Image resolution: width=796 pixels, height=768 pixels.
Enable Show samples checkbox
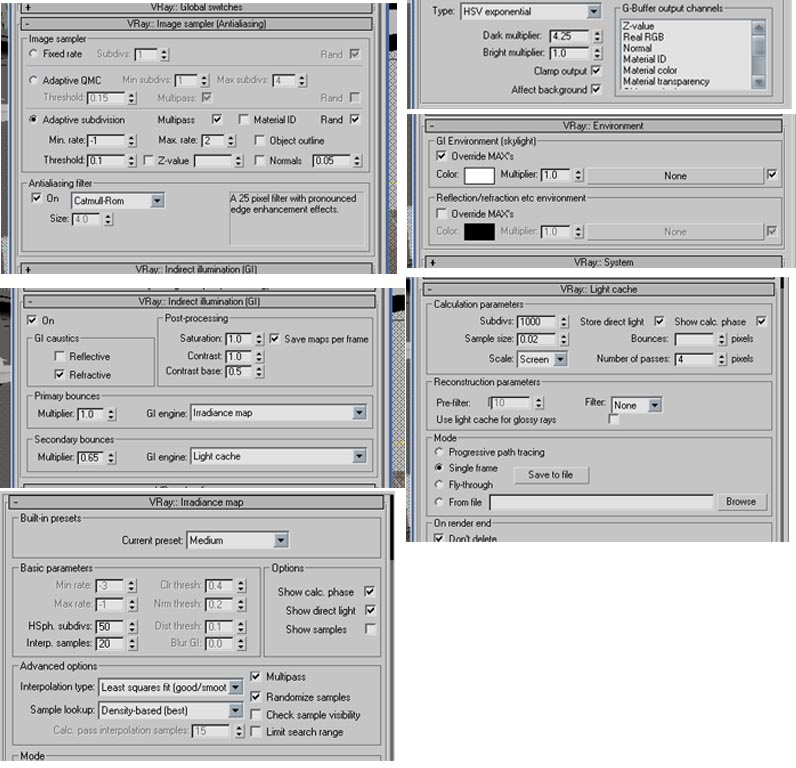[x=370, y=629]
